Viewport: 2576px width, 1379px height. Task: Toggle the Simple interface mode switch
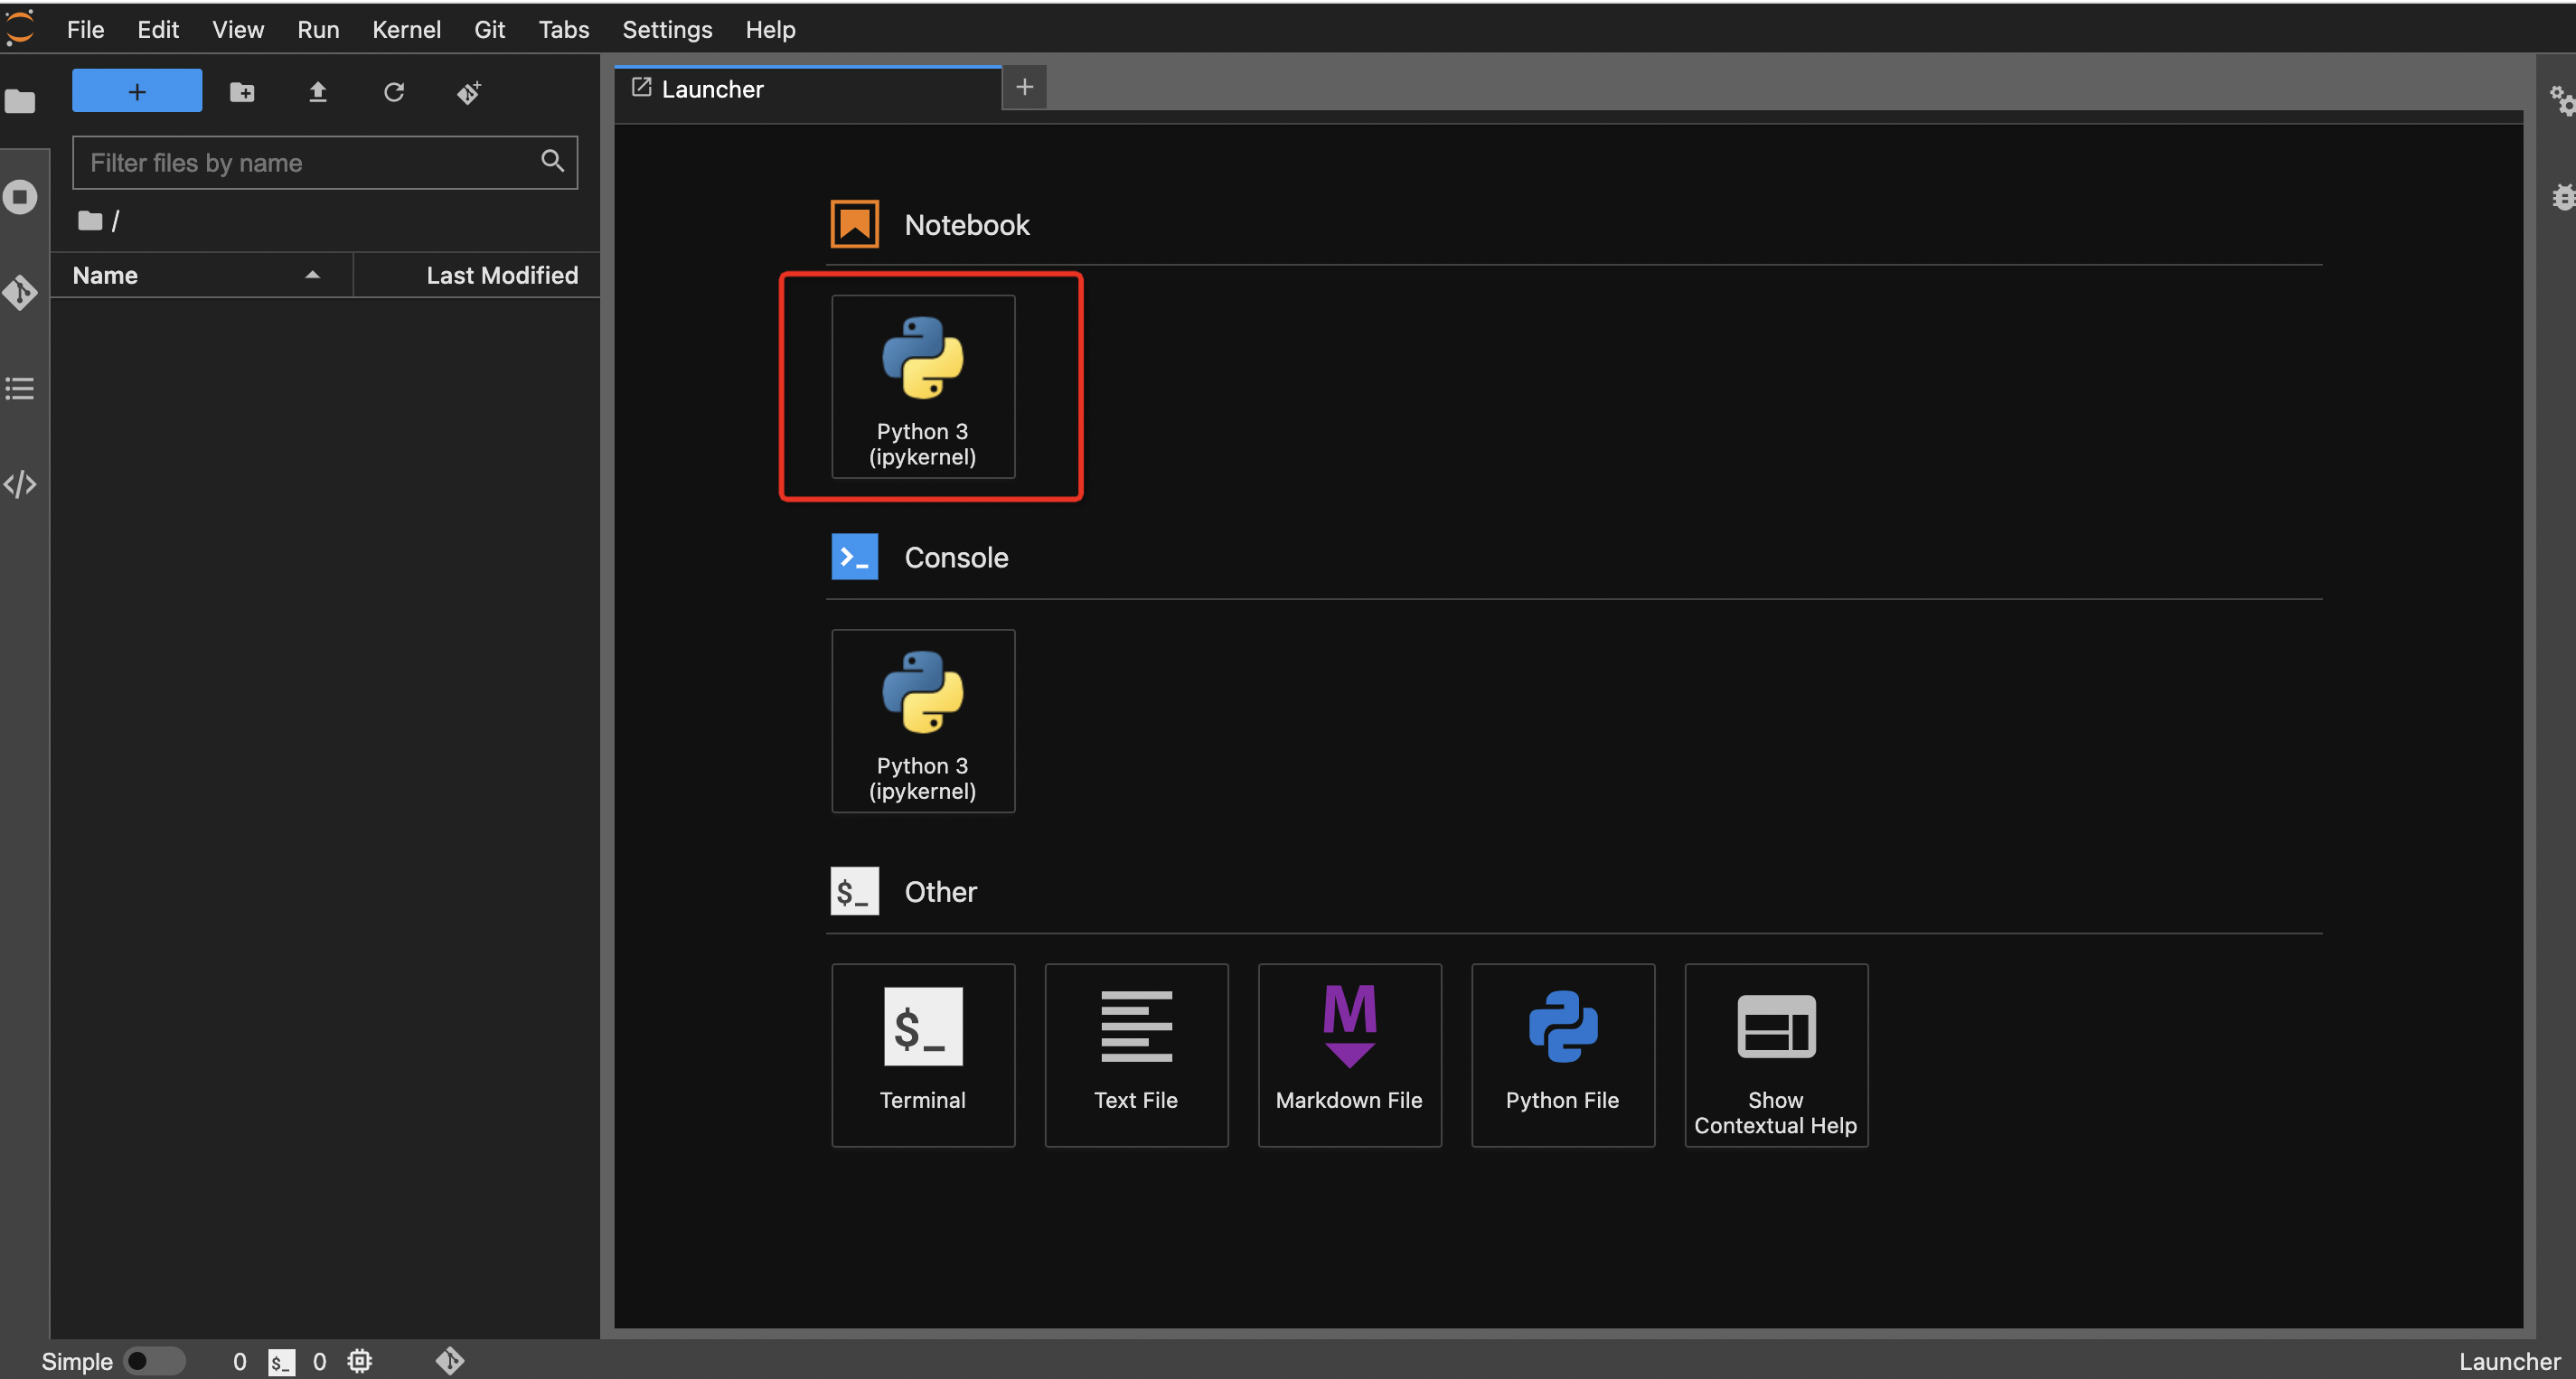(x=153, y=1360)
